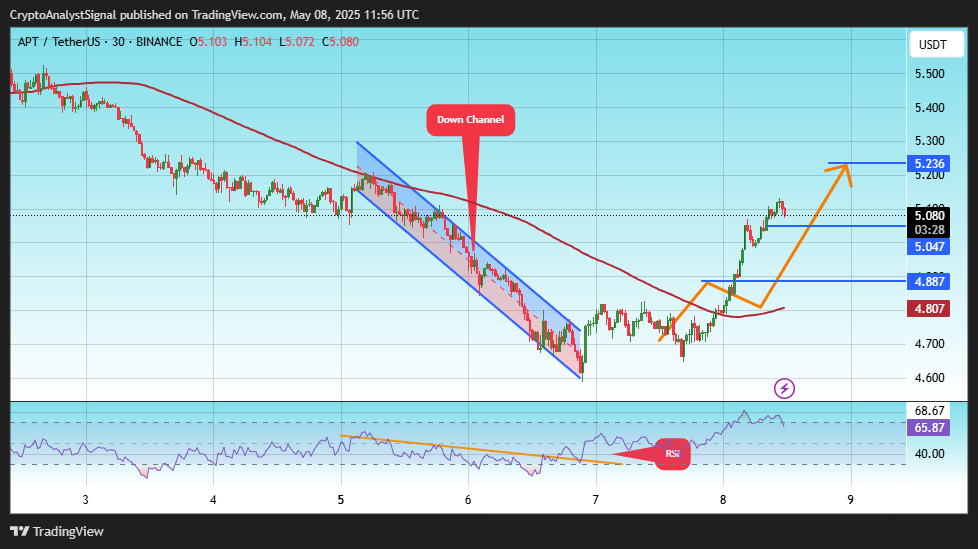This screenshot has width=978, height=549.
Task: Select the 5.236 price target label
Action: pos(929,163)
